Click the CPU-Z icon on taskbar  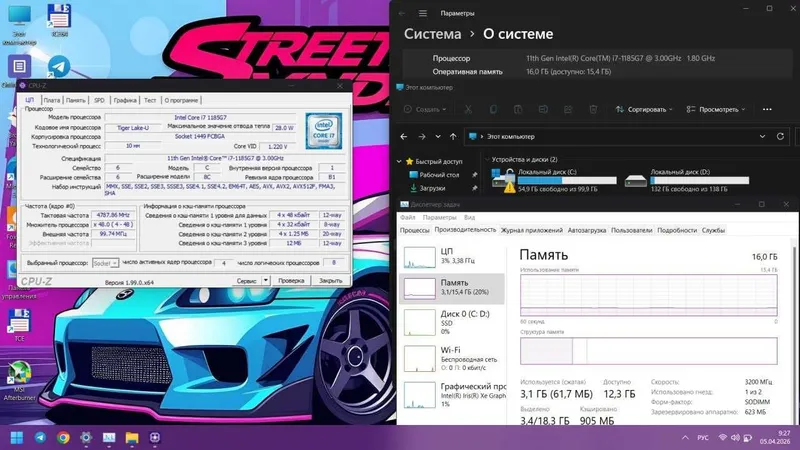155,437
